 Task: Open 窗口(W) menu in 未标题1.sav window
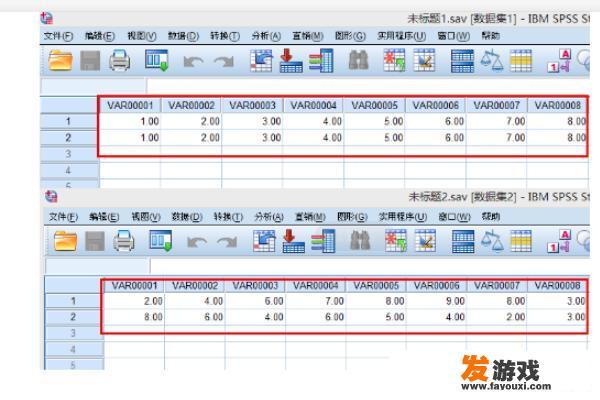[x=453, y=36]
